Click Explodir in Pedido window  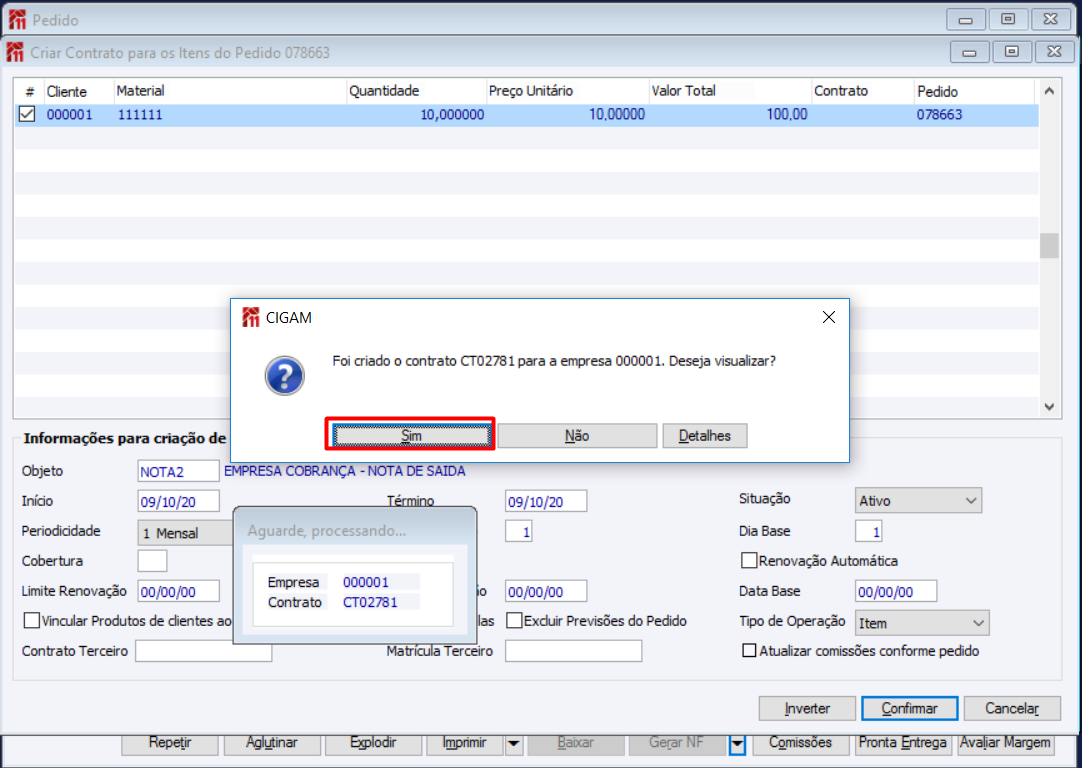point(373,743)
